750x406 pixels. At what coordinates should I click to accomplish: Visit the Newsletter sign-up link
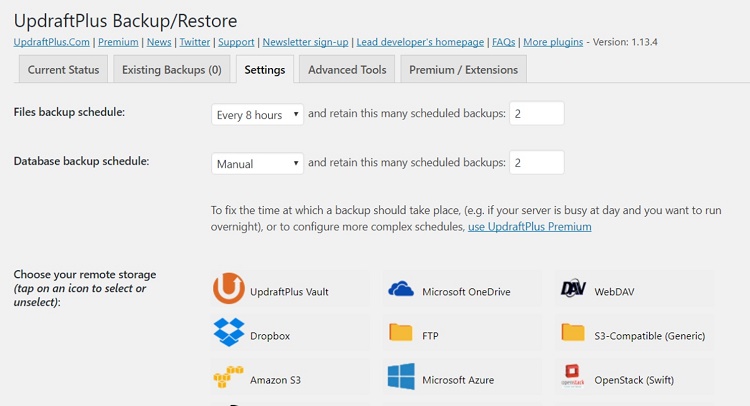click(x=305, y=42)
